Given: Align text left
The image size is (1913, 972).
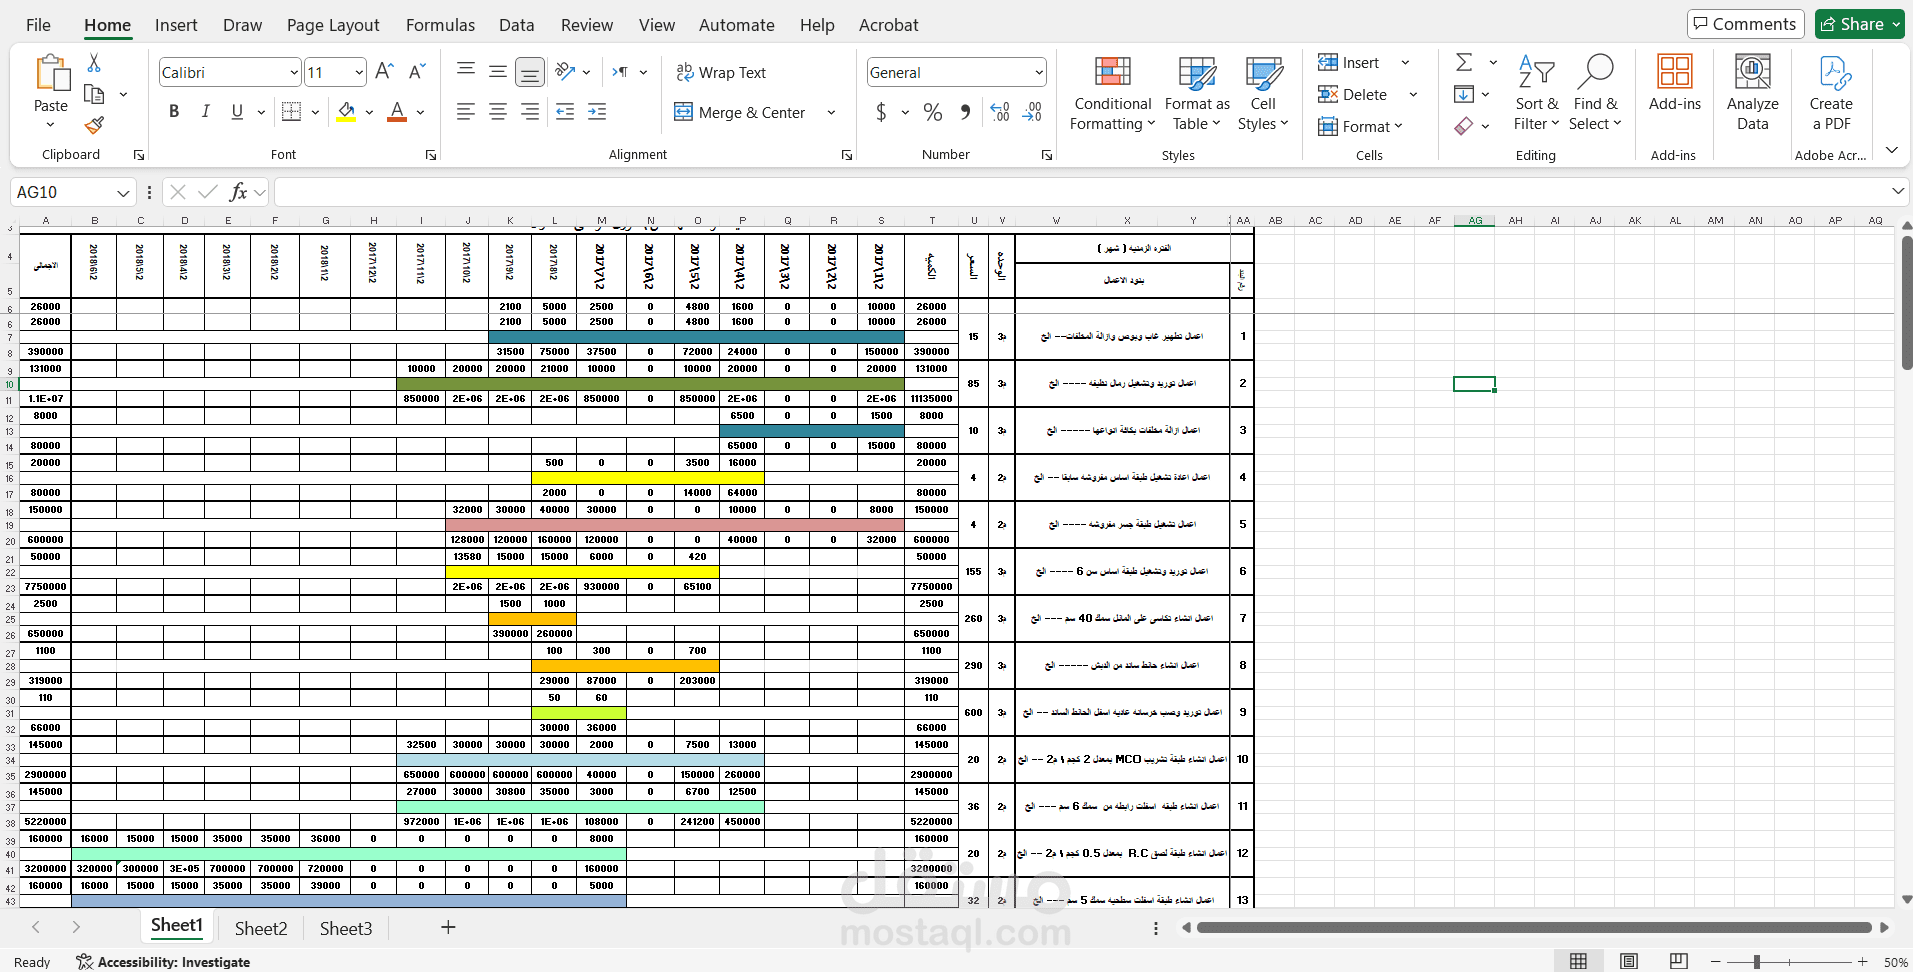Looking at the screenshot, I should point(466,112).
